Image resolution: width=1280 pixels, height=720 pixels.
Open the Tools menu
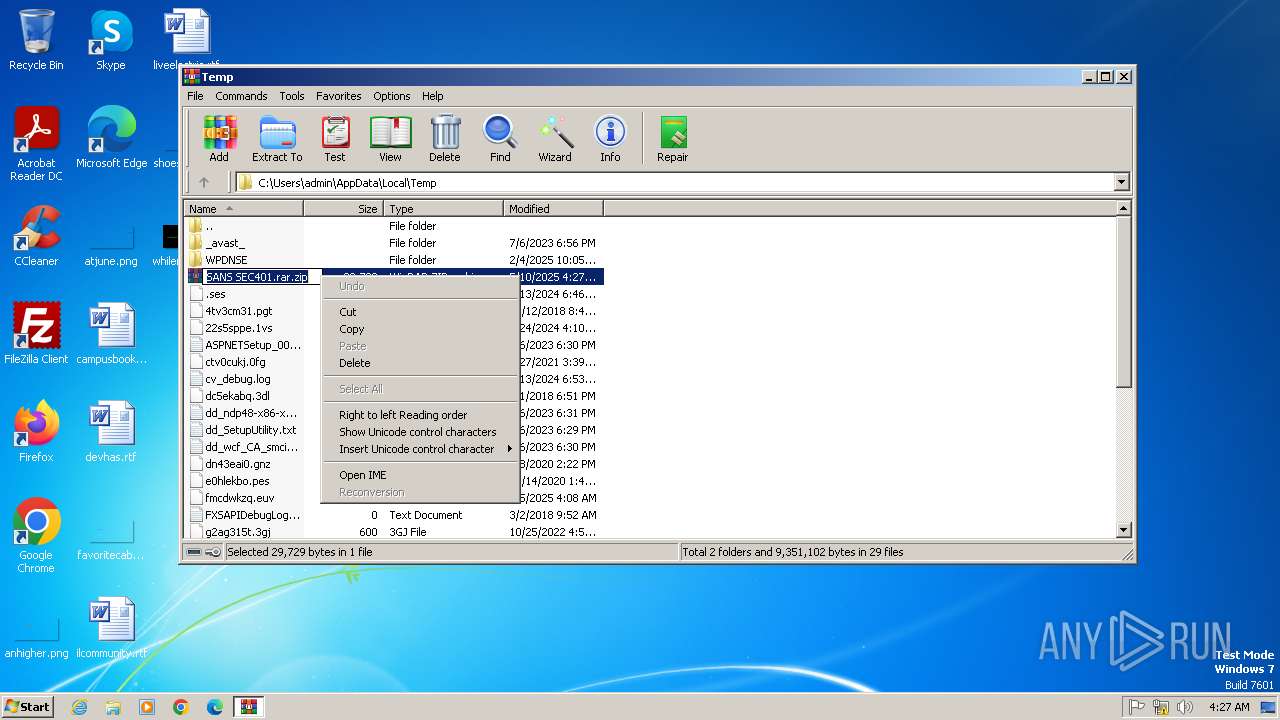click(x=292, y=96)
